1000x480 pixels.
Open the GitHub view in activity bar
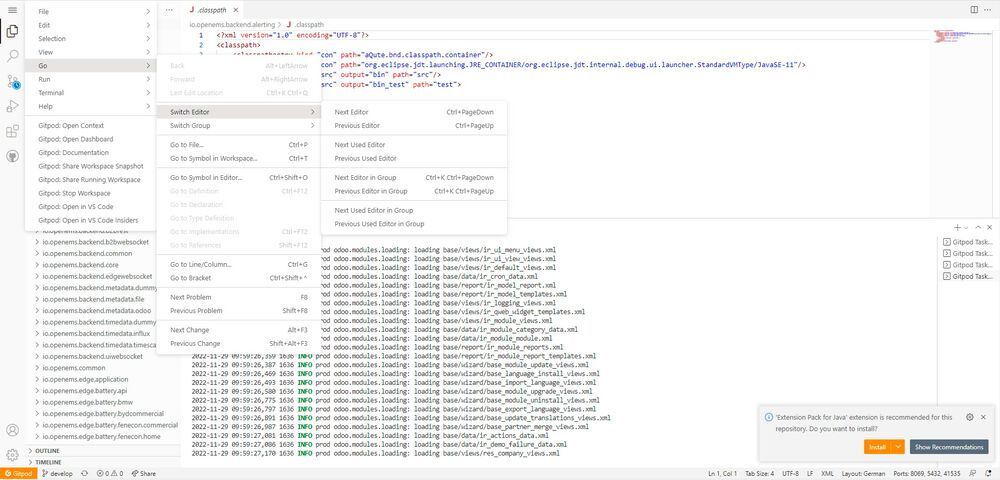click(x=13, y=156)
